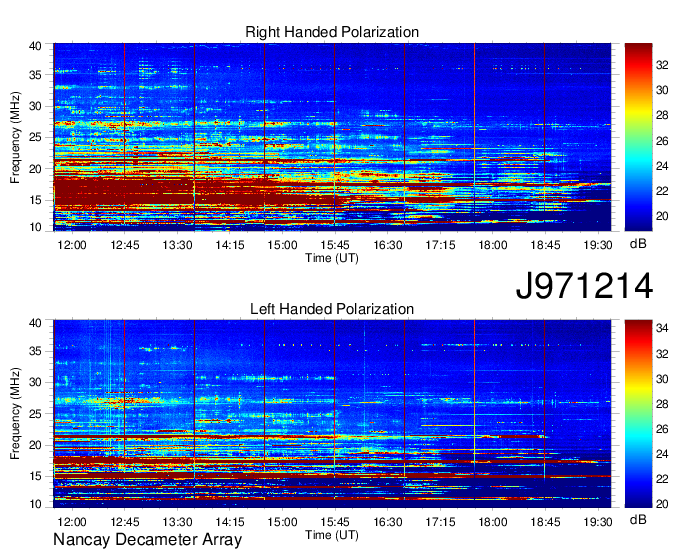680x552 pixels.
Task: Click the 14:15 tick on top plot
Action: (230, 245)
